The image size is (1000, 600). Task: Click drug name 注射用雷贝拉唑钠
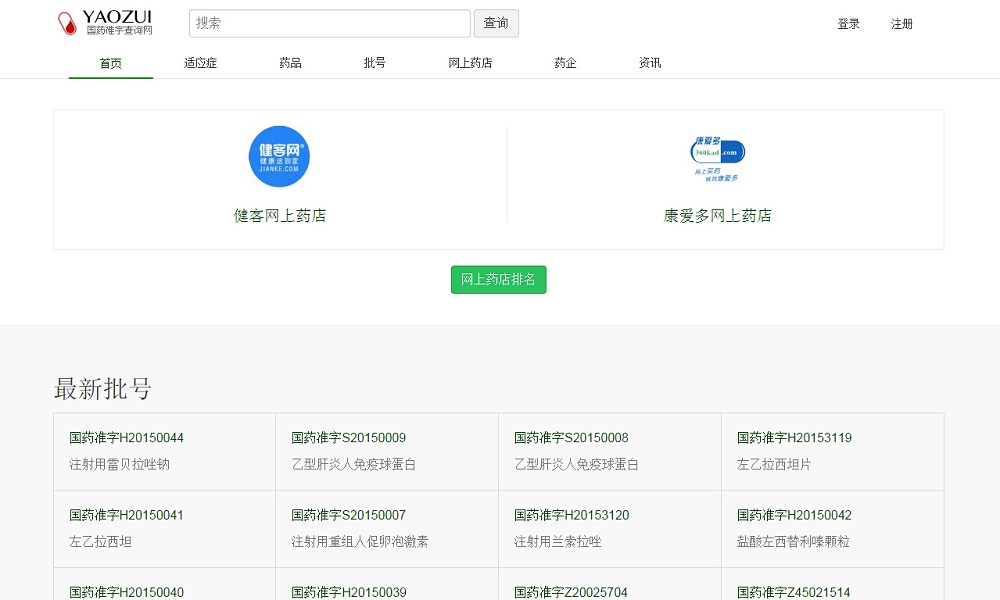tap(119, 465)
